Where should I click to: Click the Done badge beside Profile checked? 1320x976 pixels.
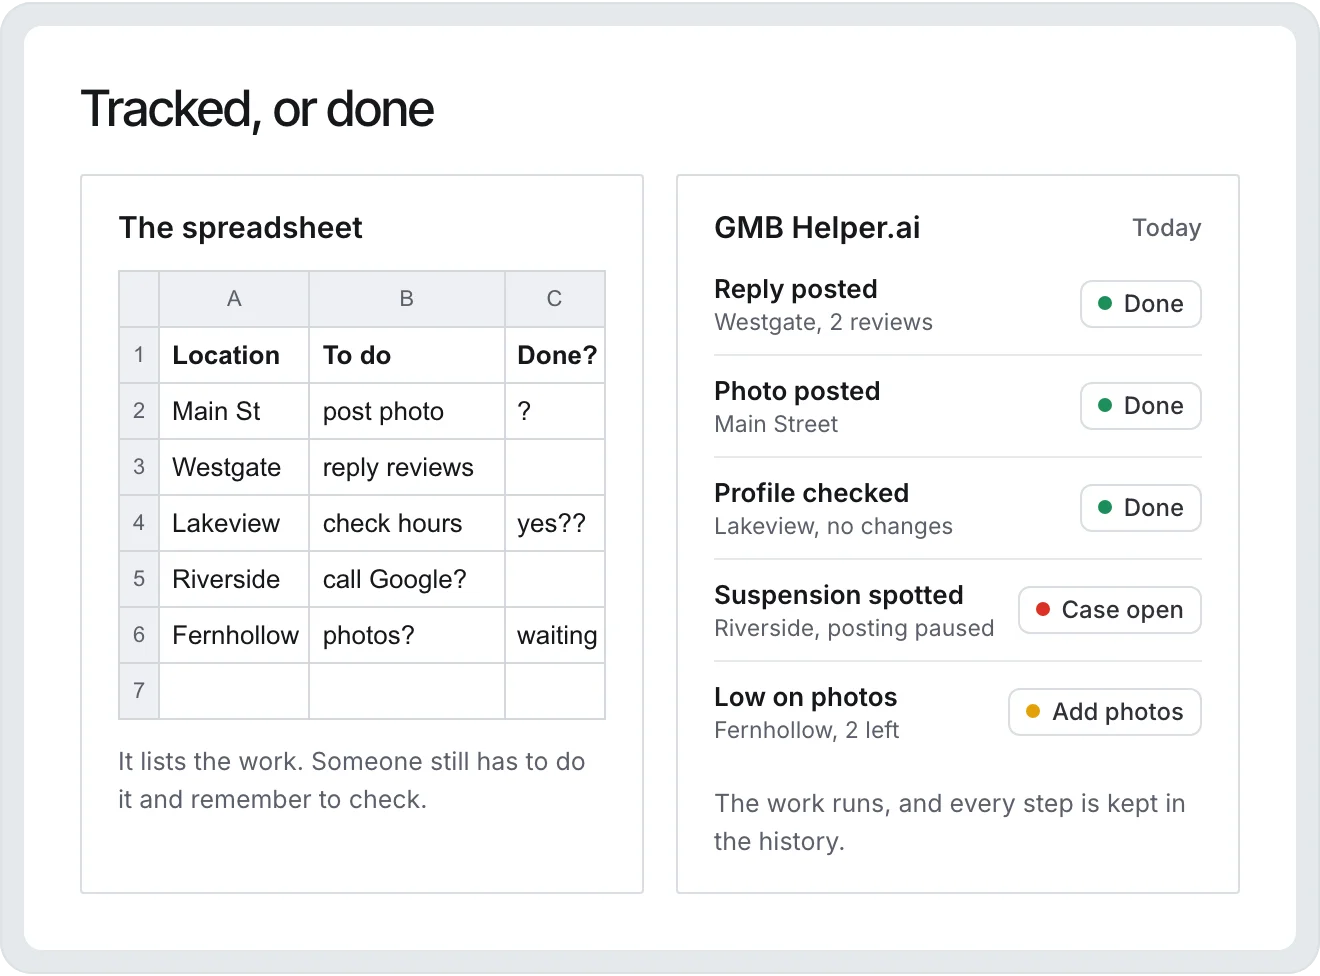tap(1141, 508)
